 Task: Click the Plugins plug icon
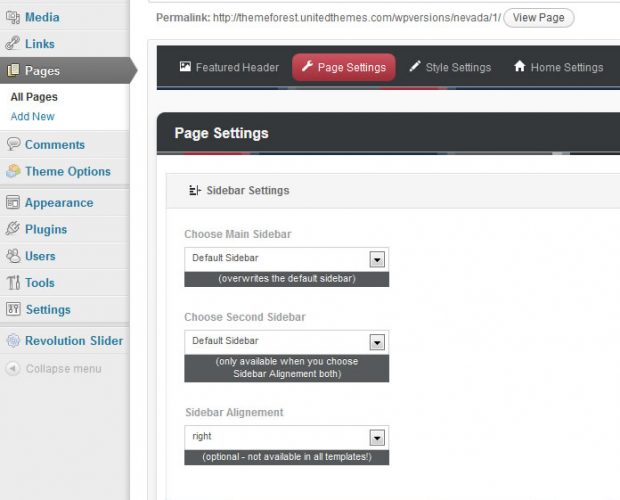[12, 229]
